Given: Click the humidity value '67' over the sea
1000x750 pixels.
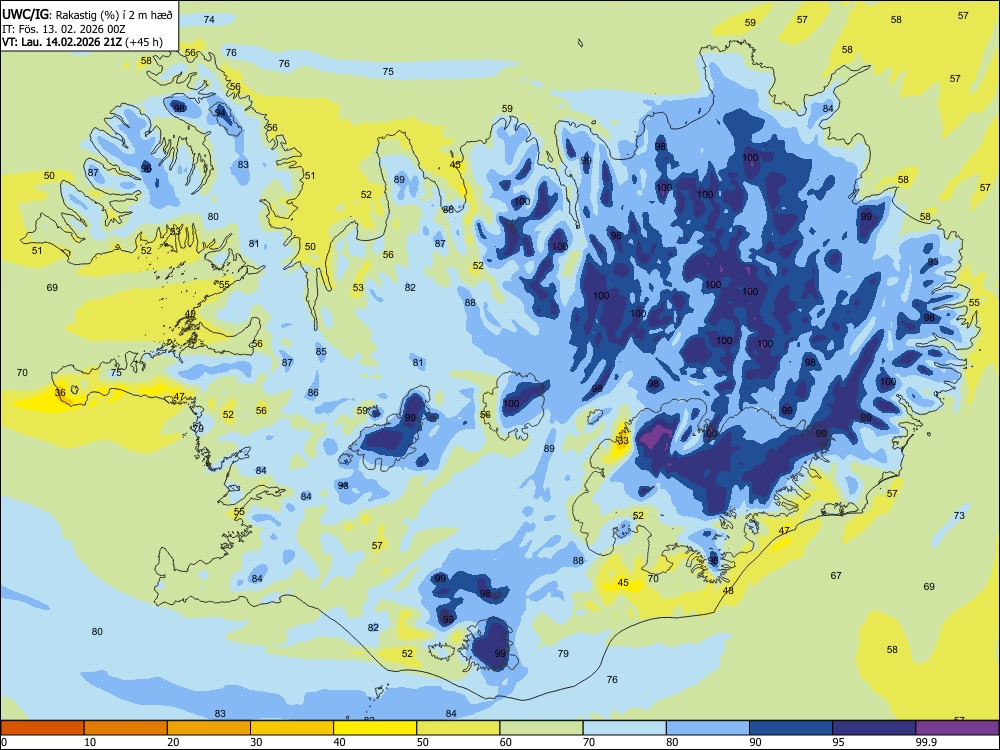Looking at the screenshot, I should point(836,575).
